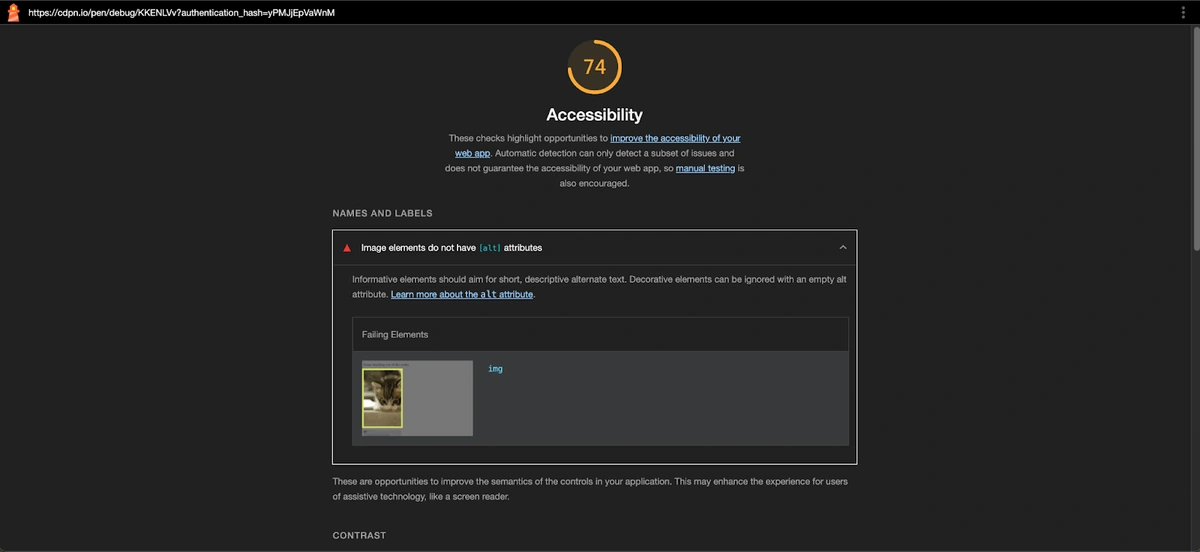Image resolution: width=1200 pixels, height=552 pixels.
Task: Click the 'Failing Elements' table header
Action: point(395,334)
